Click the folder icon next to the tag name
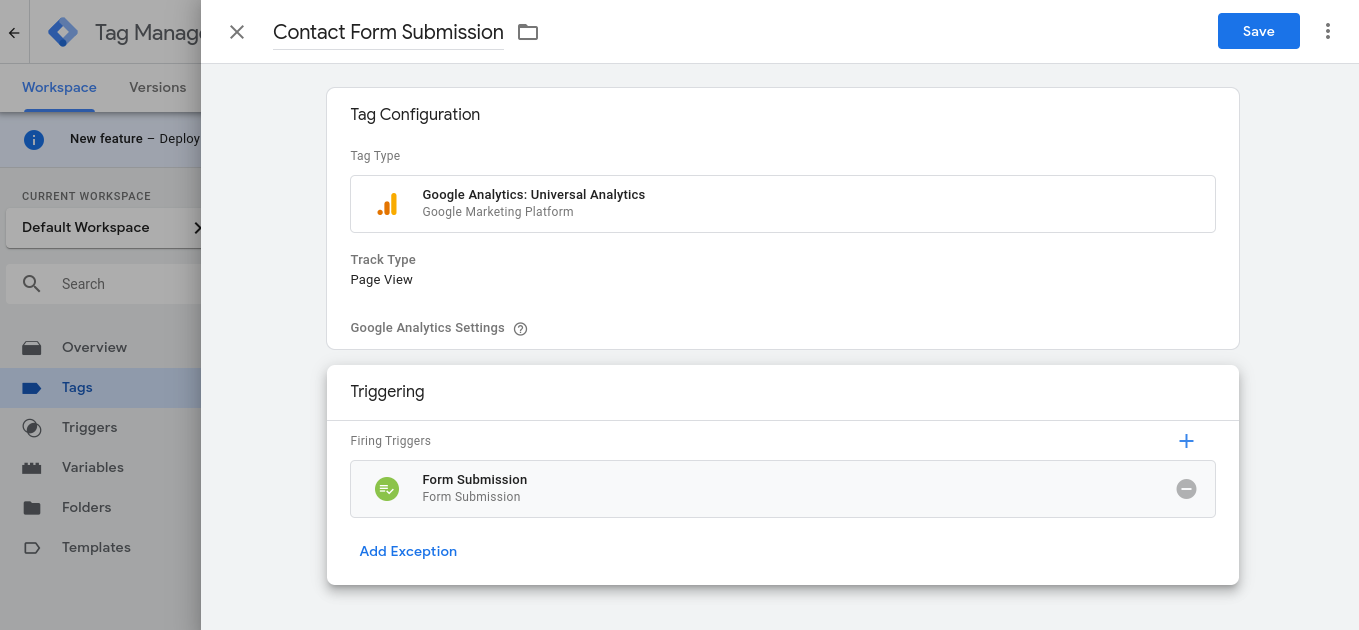The width and height of the screenshot is (1359, 630). click(528, 31)
